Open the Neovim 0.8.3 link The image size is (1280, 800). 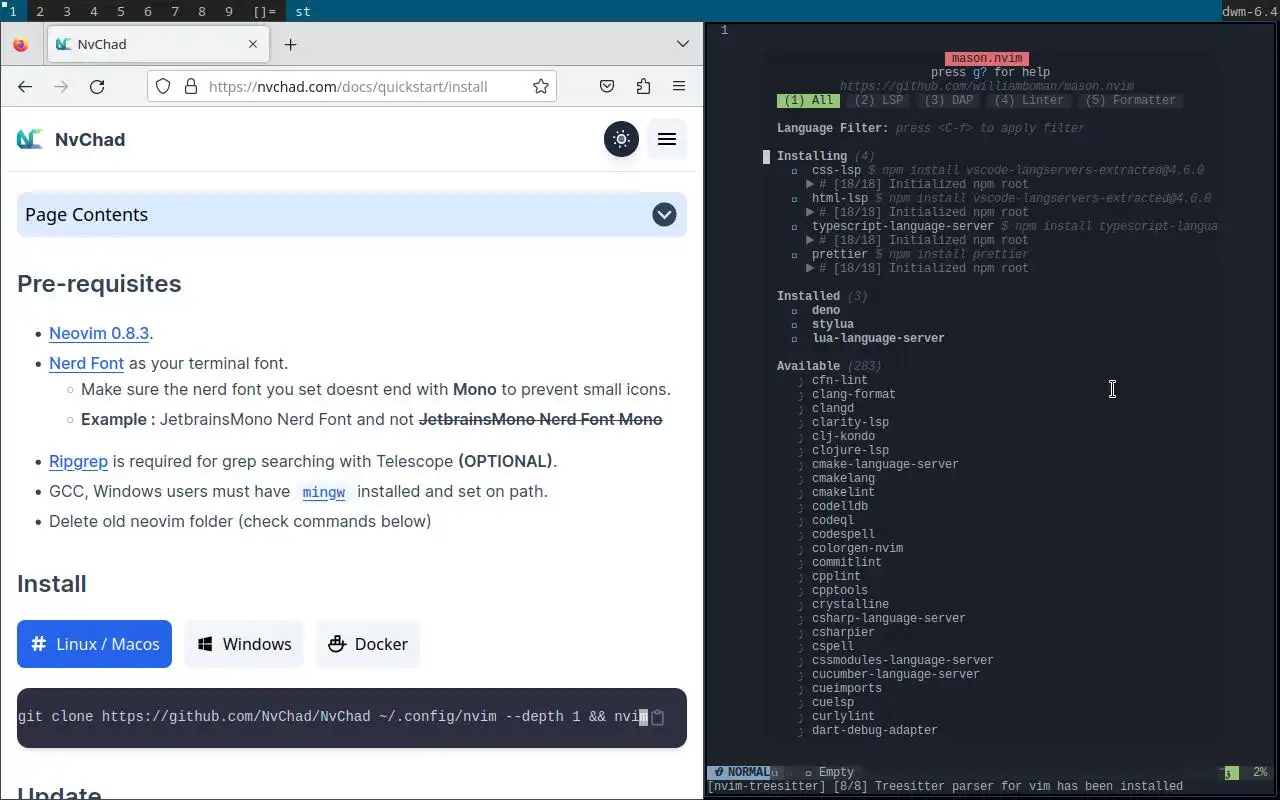point(99,333)
